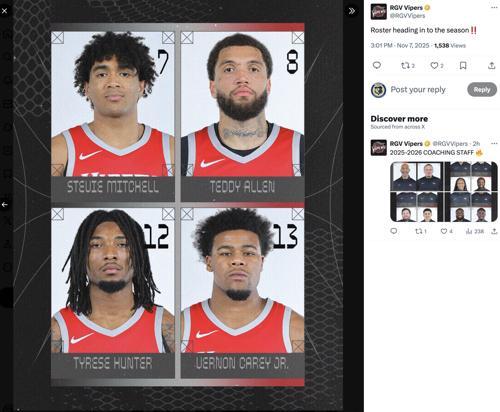The width and height of the screenshot is (500, 412).
Task: Share the roster post
Action: [x=492, y=66]
